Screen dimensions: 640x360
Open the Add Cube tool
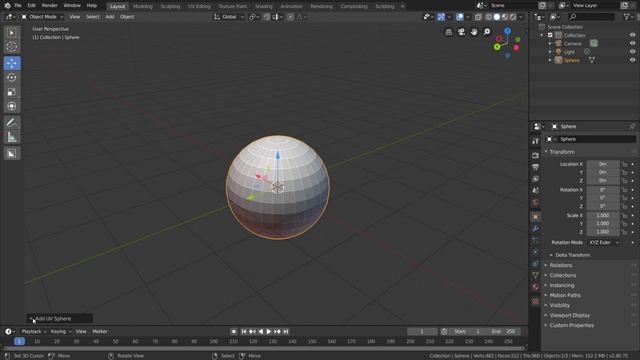coord(12,153)
